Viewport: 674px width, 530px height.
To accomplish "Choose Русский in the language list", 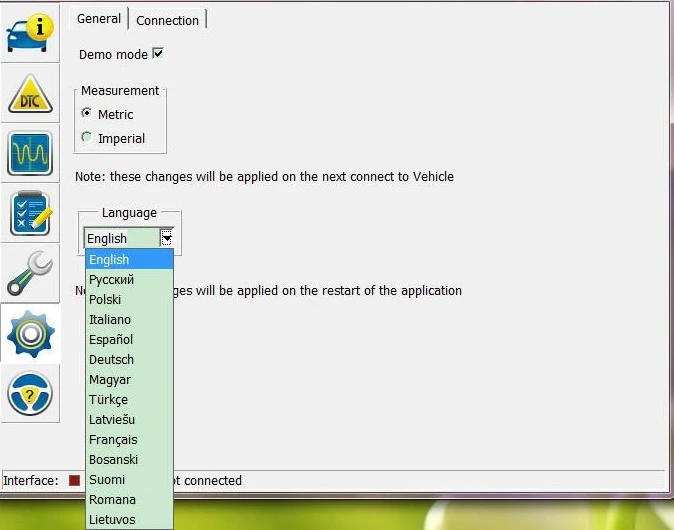I will [x=129, y=279].
